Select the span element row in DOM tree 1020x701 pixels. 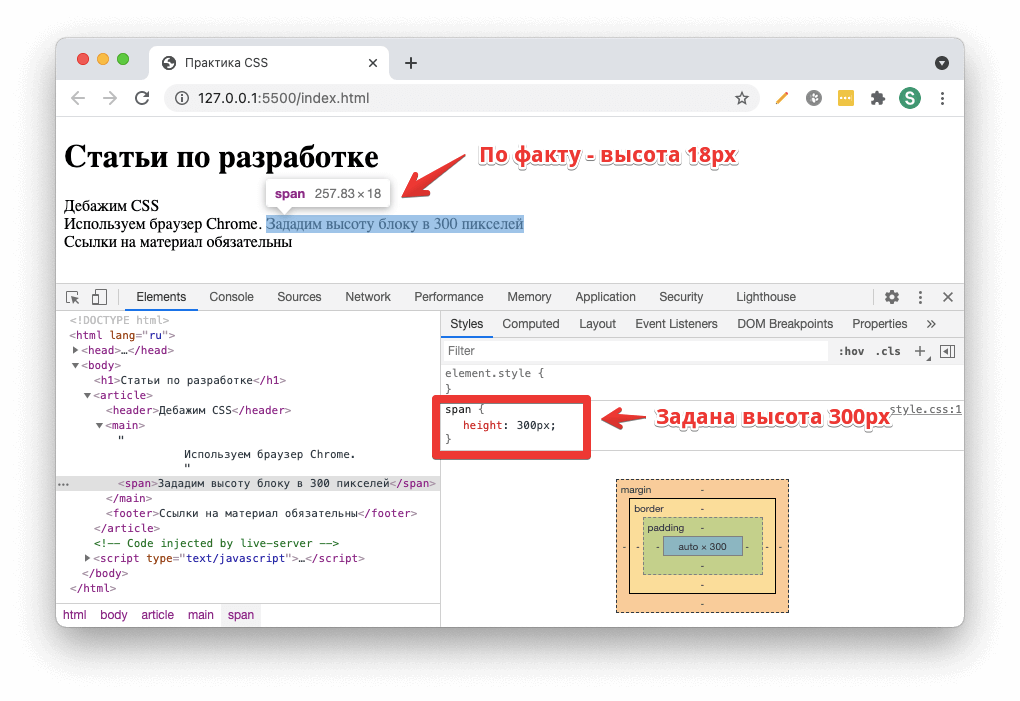(248, 483)
